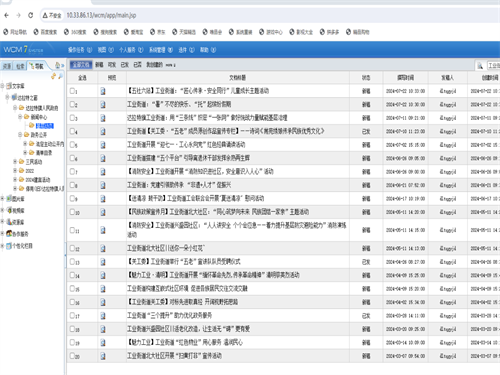
Task: Tick the checkbox for row 17
Action: (72, 315)
